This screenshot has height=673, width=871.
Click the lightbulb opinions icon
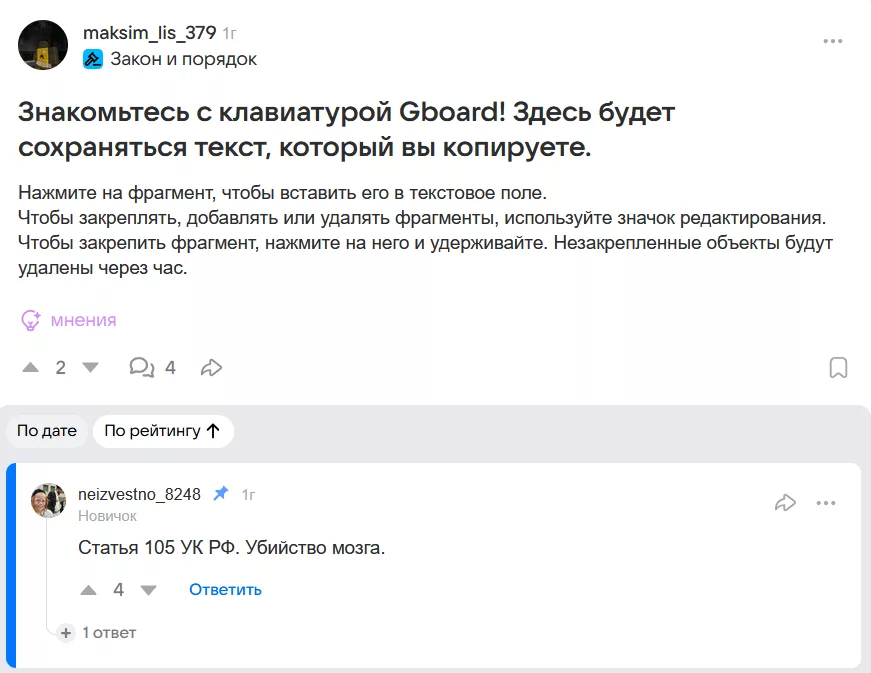point(31,320)
